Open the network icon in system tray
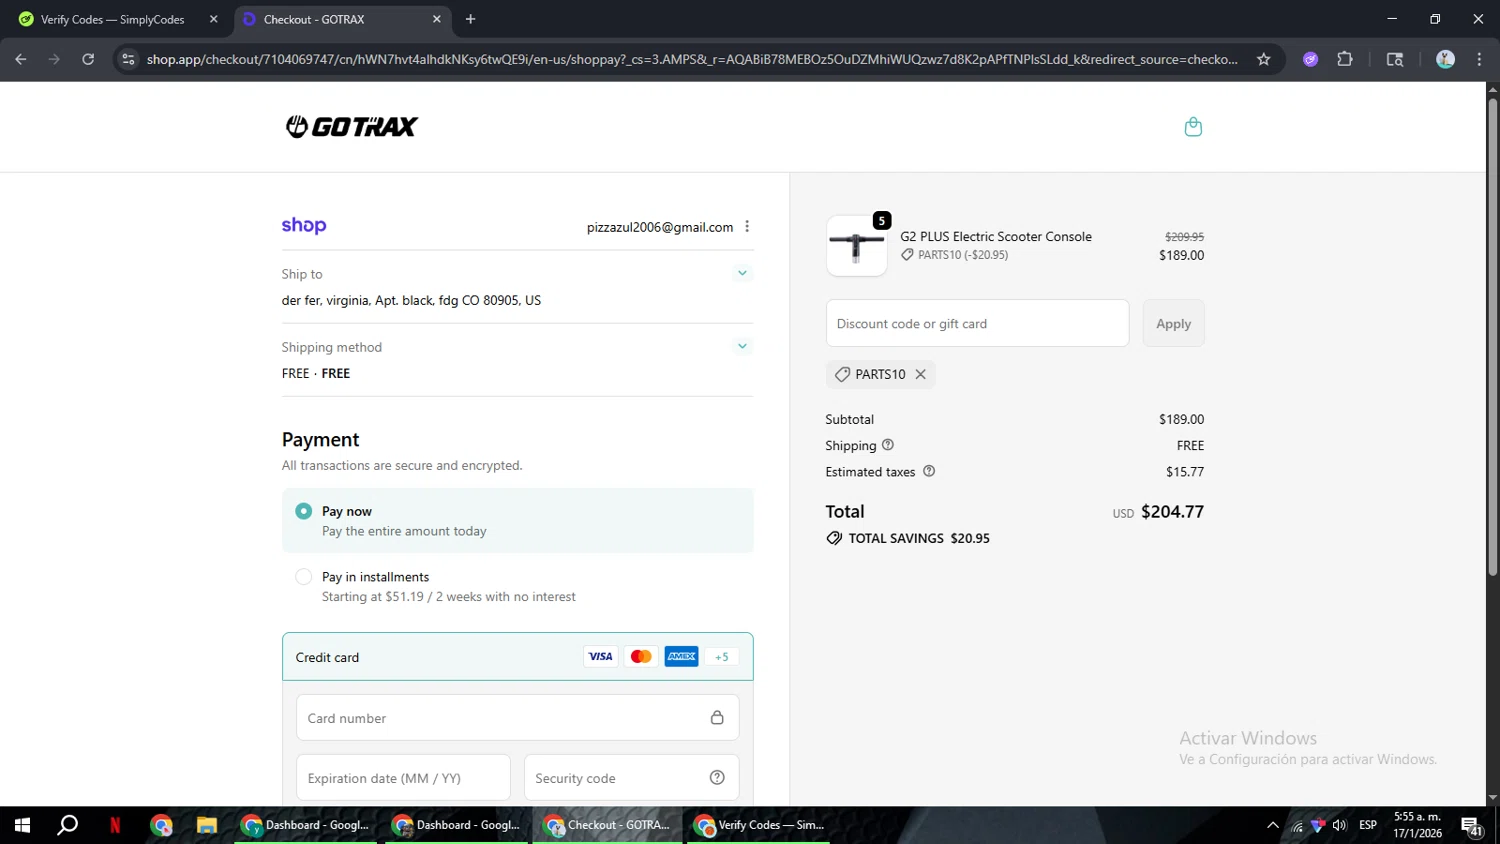The width and height of the screenshot is (1500, 844). (x=1297, y=825)
